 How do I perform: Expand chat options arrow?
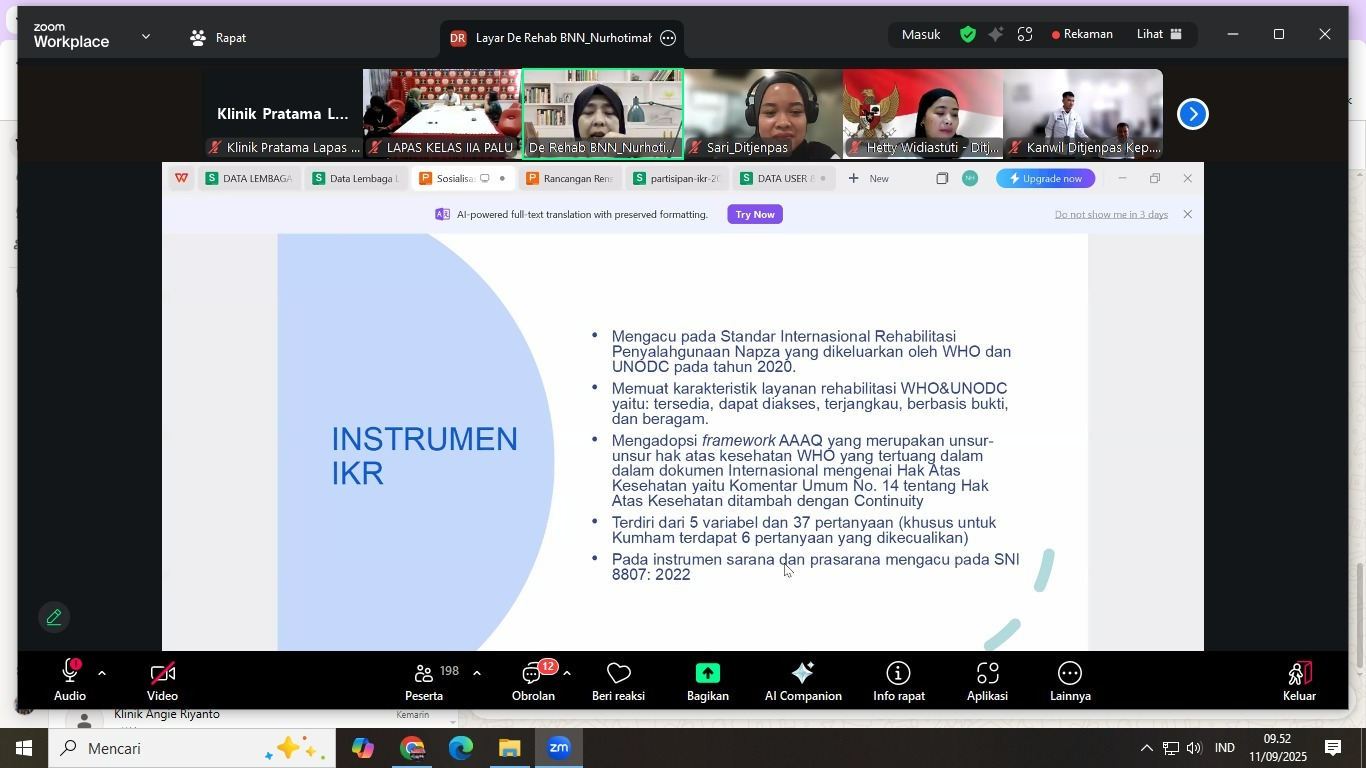point(567,674)
